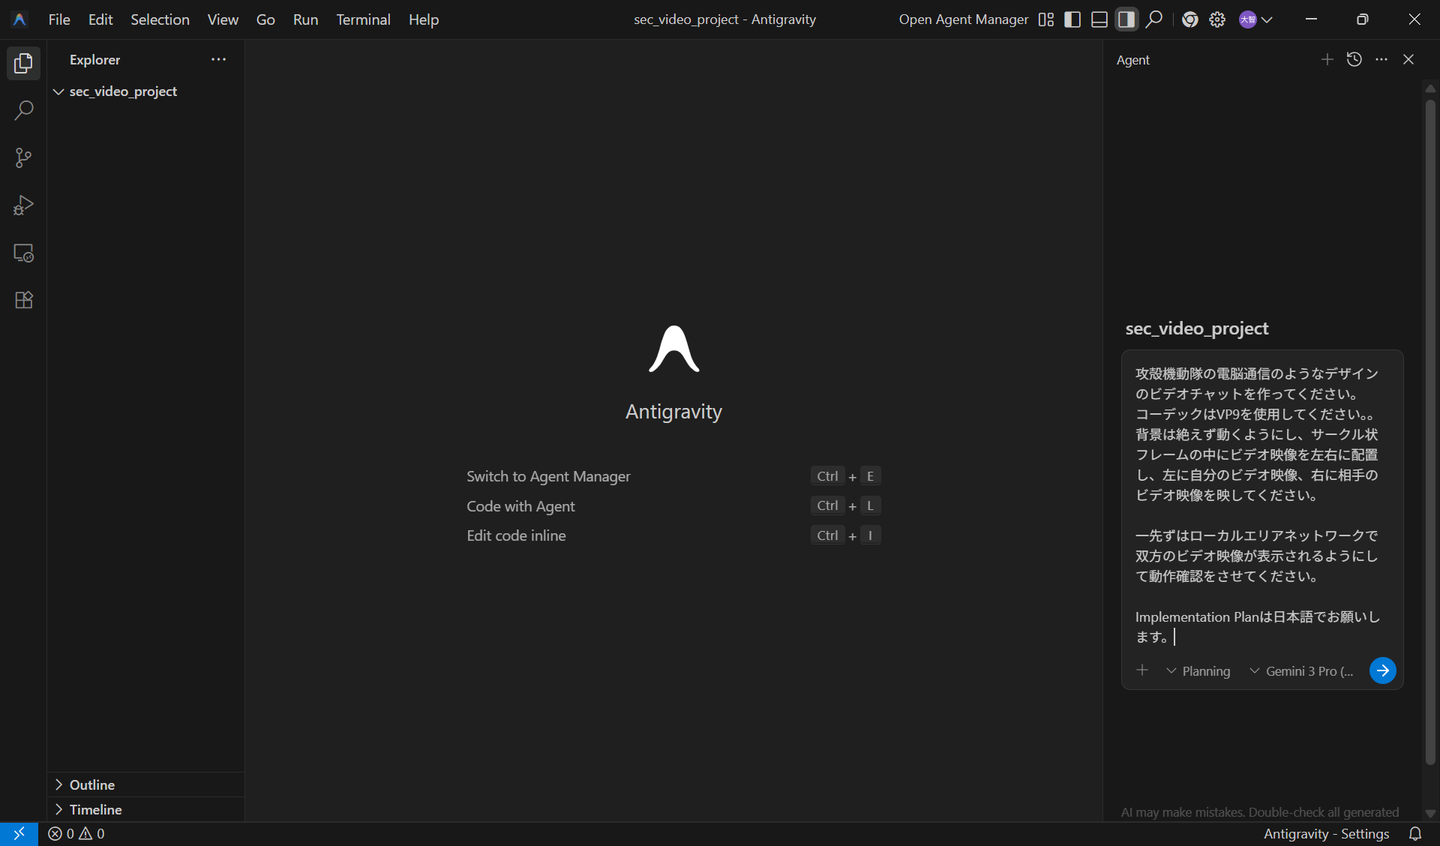Open the Help menu
Screen dimensions: 1440x846
coord(423,19)
